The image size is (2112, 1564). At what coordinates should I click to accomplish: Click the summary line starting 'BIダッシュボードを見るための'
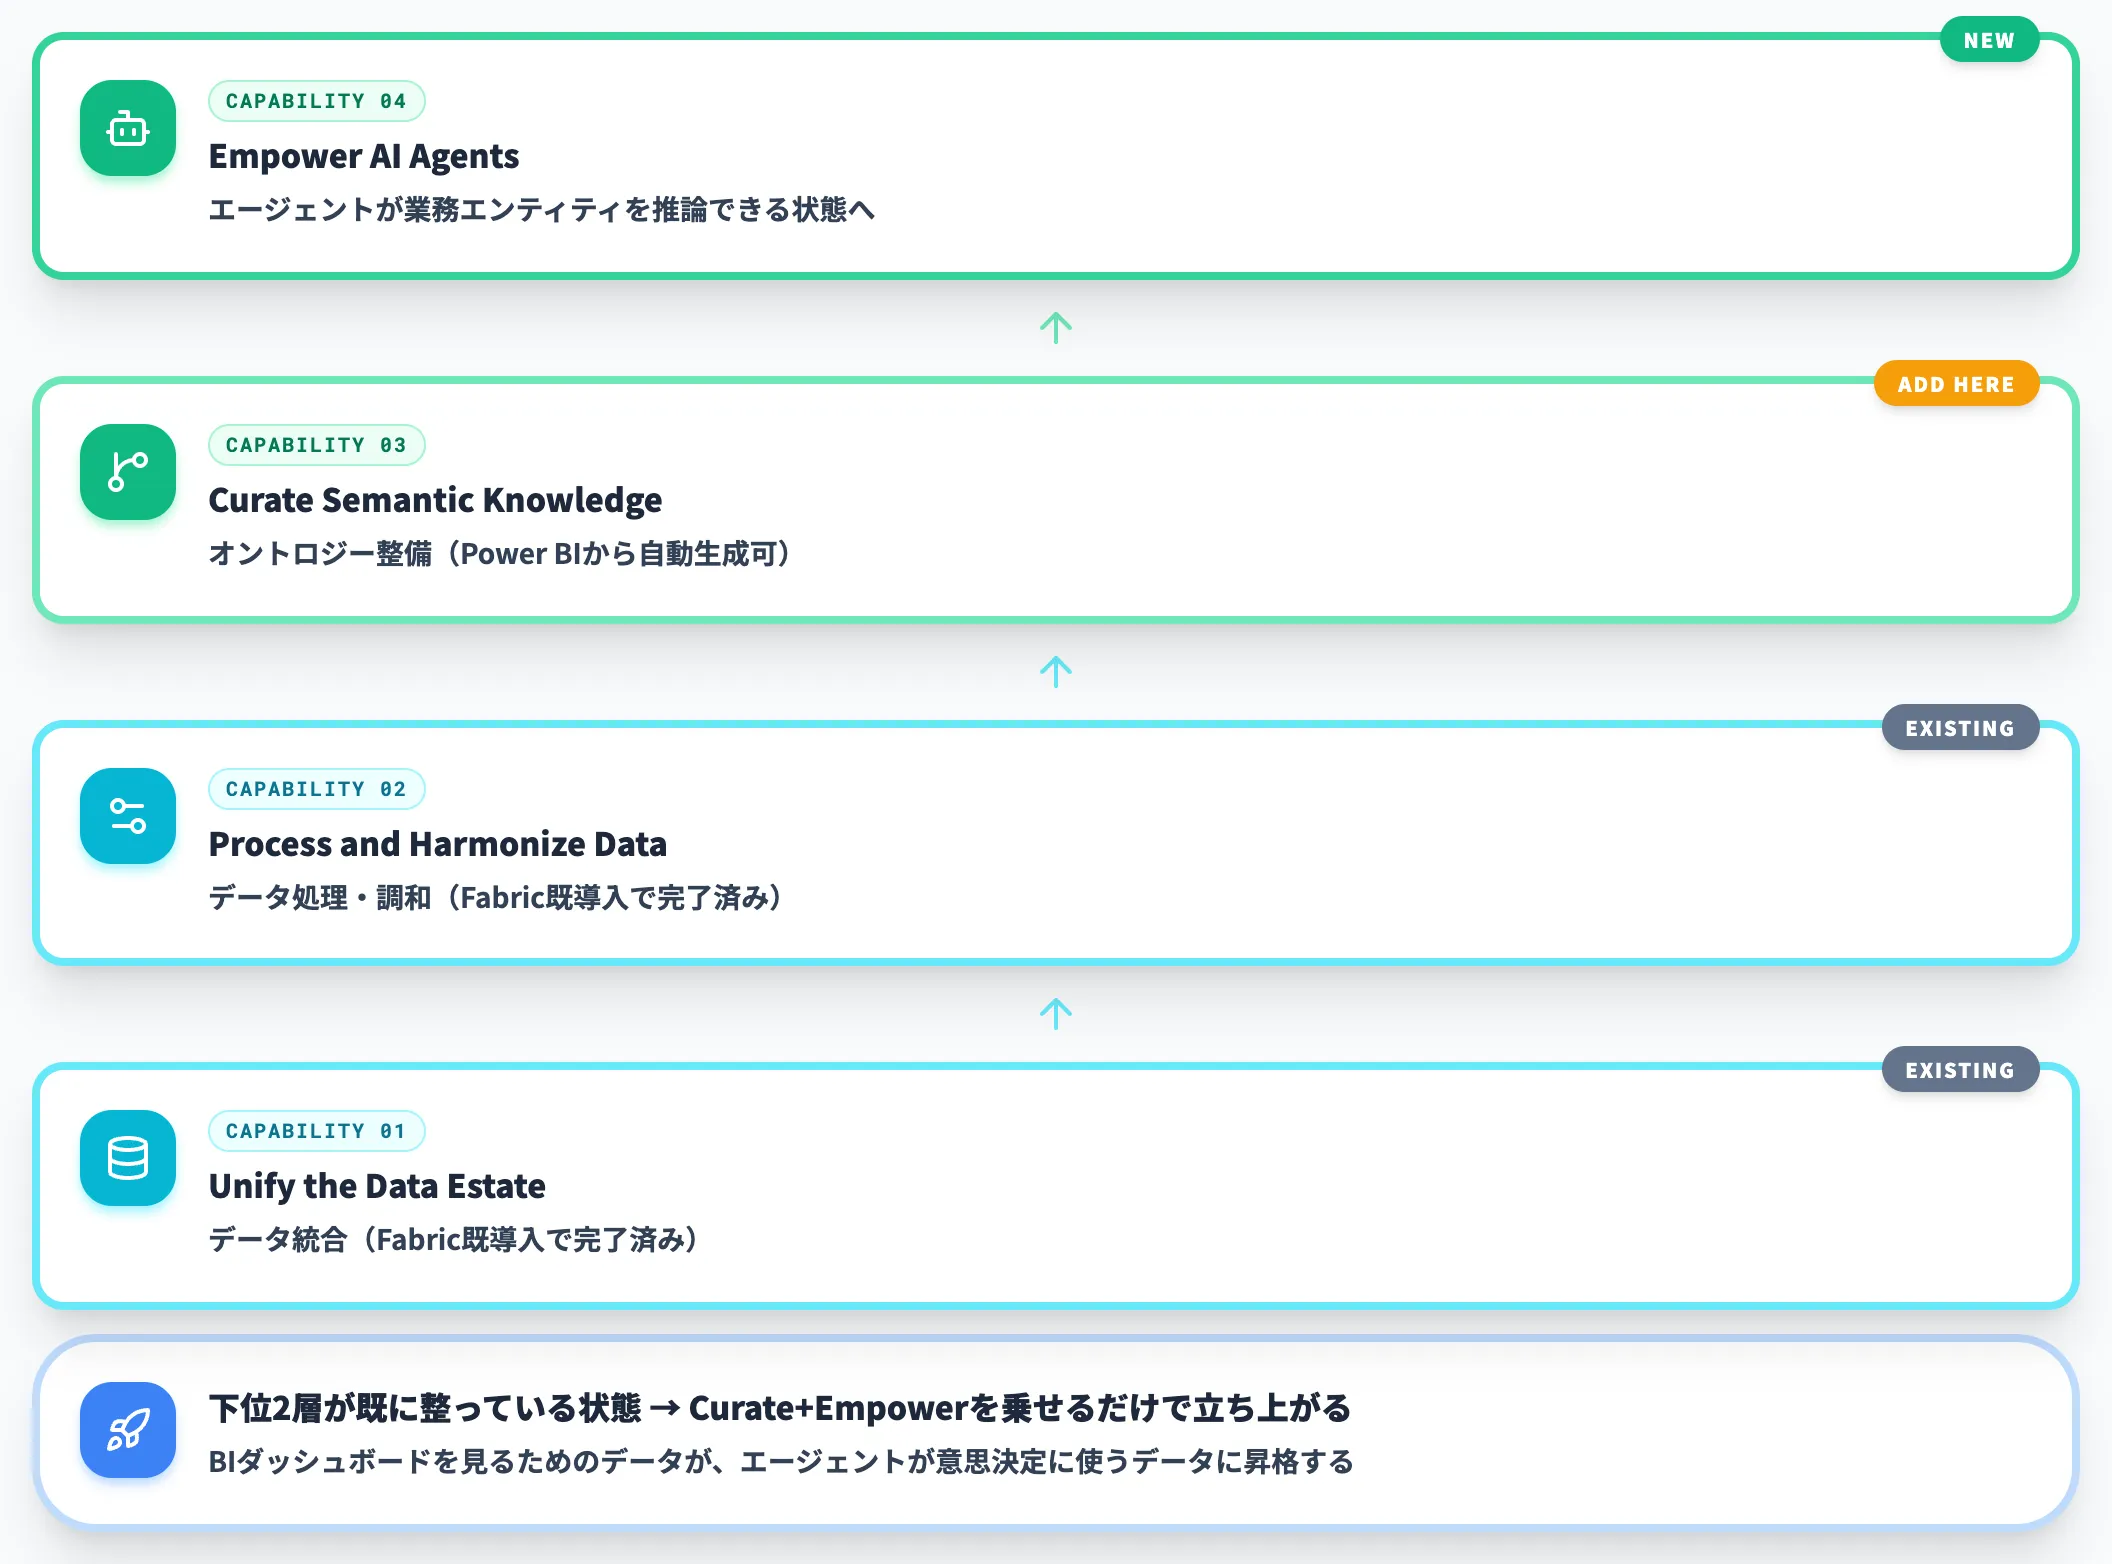780,1462
